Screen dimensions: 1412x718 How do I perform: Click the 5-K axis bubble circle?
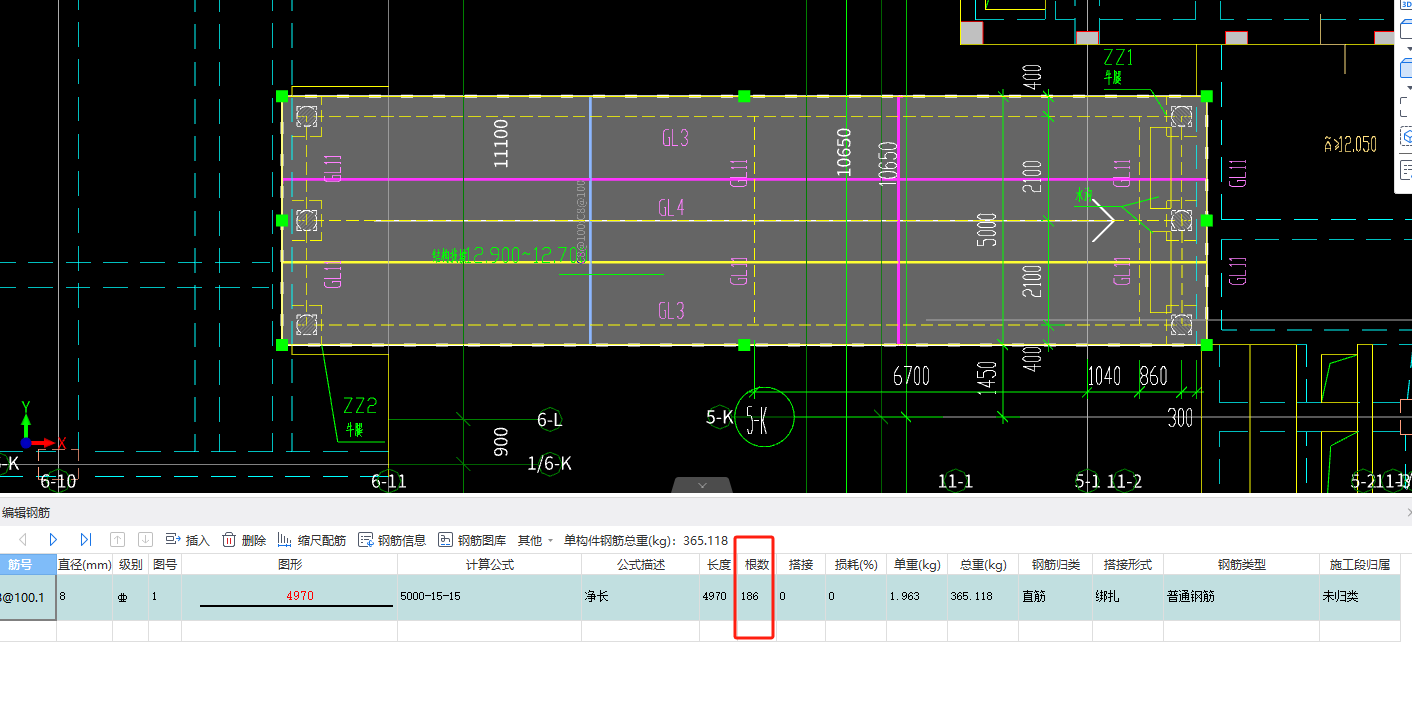[x=764, y=417]
